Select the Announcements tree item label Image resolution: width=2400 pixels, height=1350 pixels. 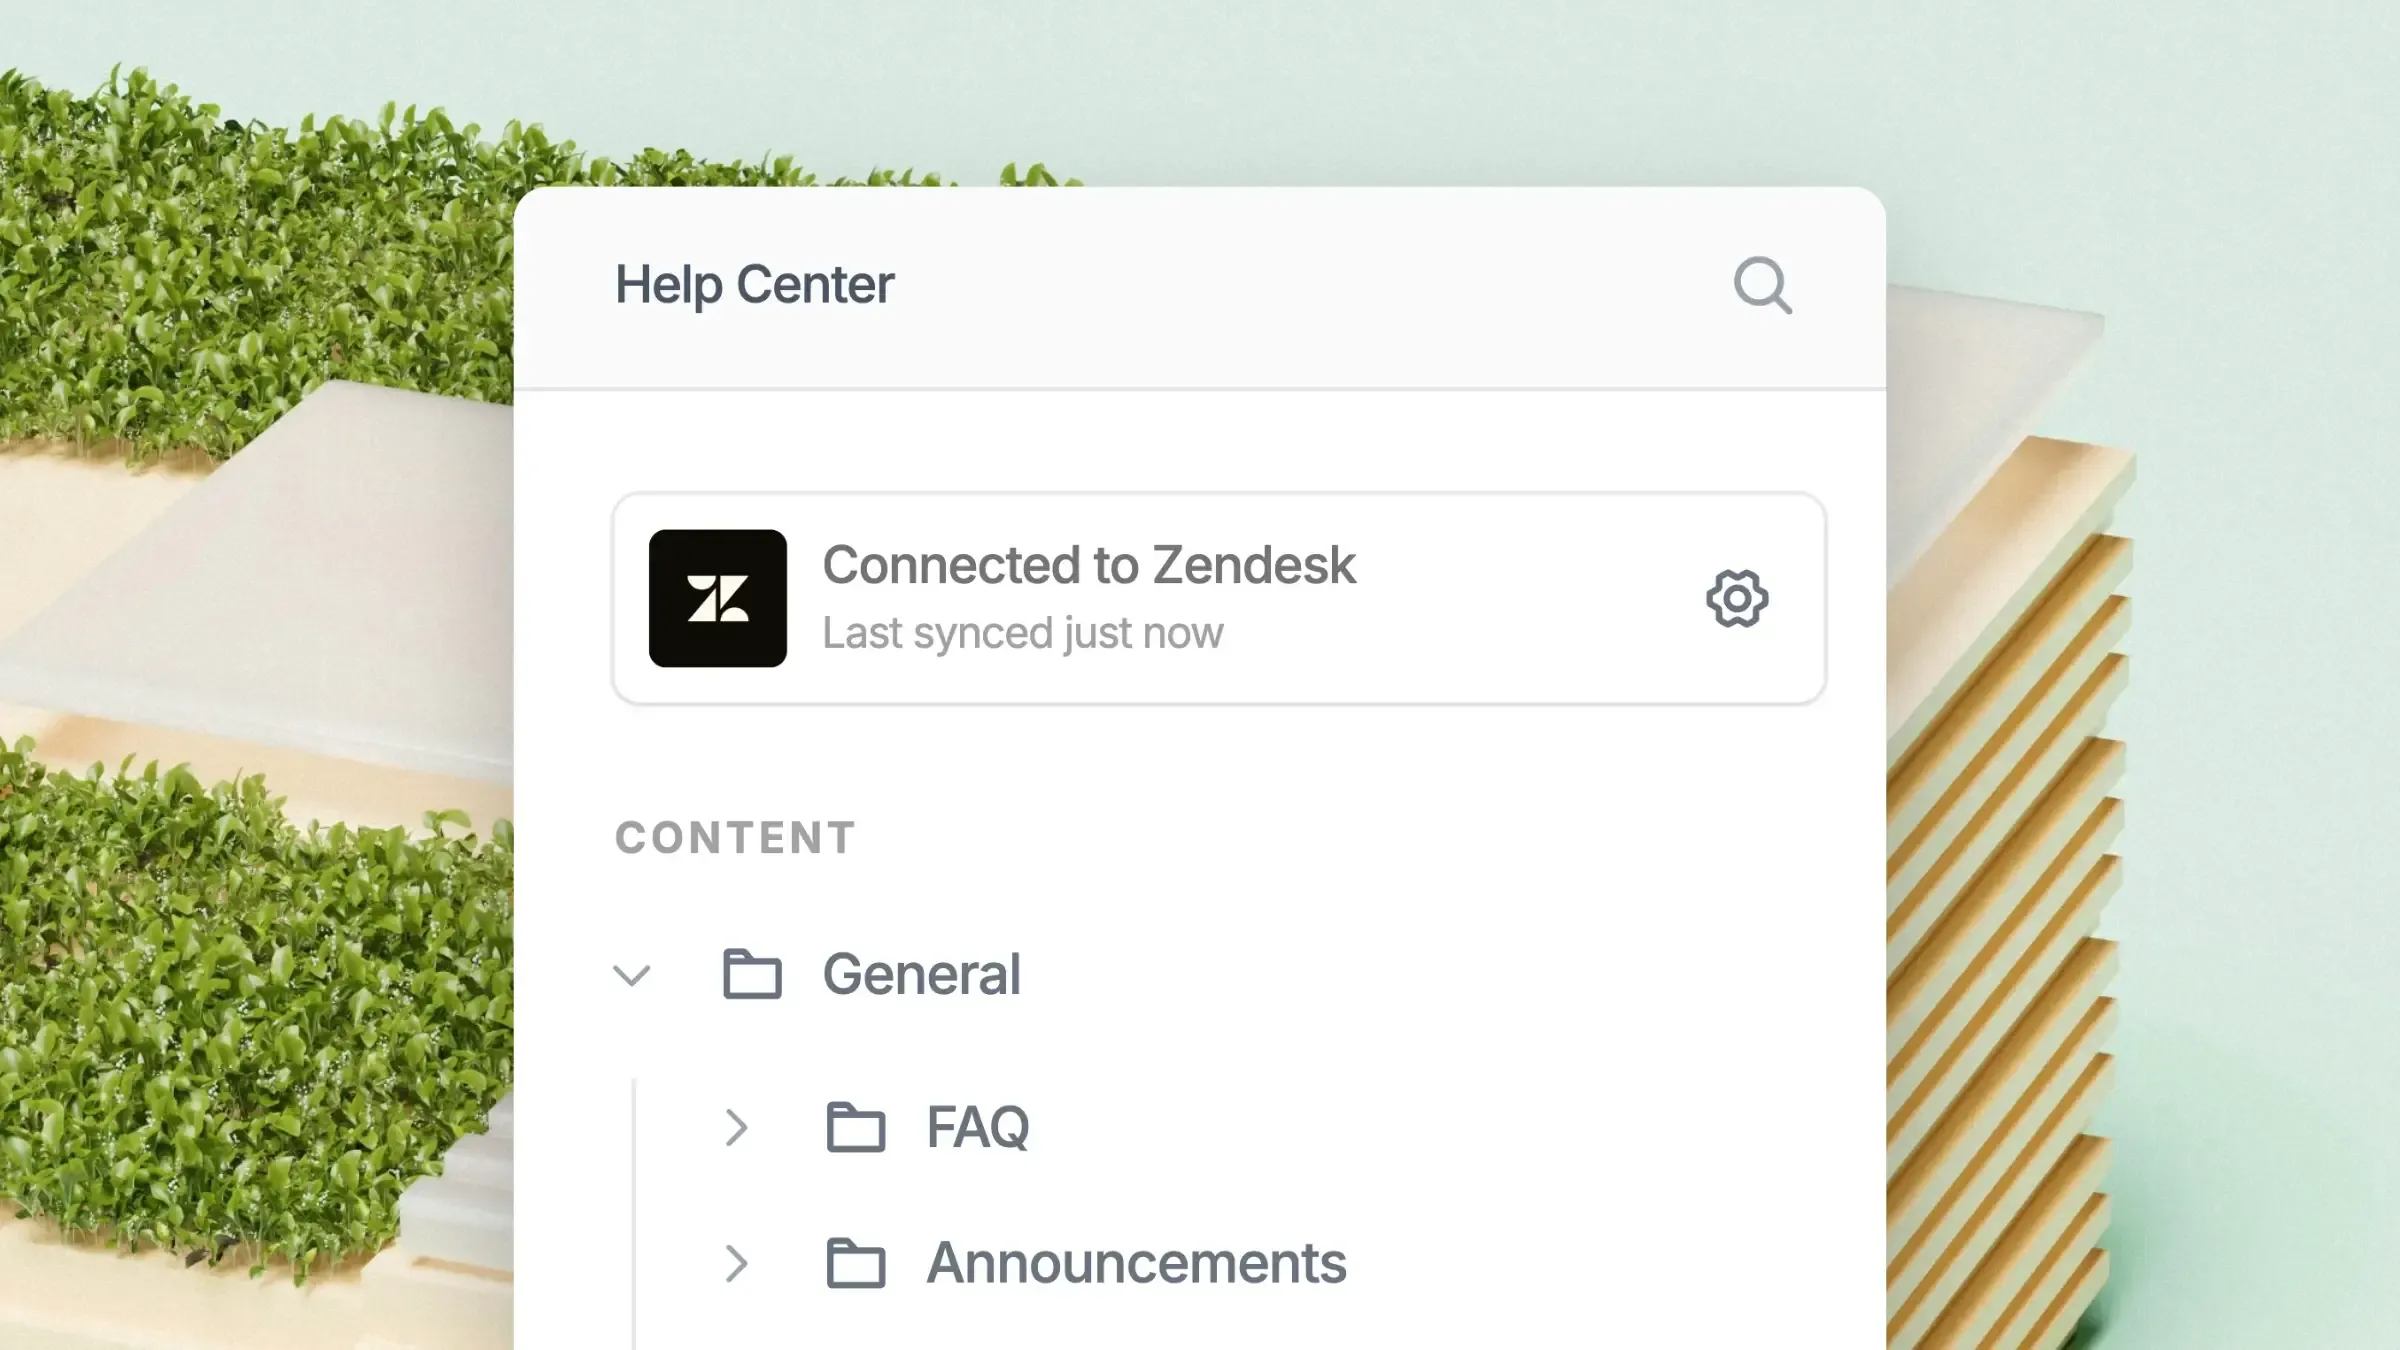pyautogui.click(x=1136, y=1263)
